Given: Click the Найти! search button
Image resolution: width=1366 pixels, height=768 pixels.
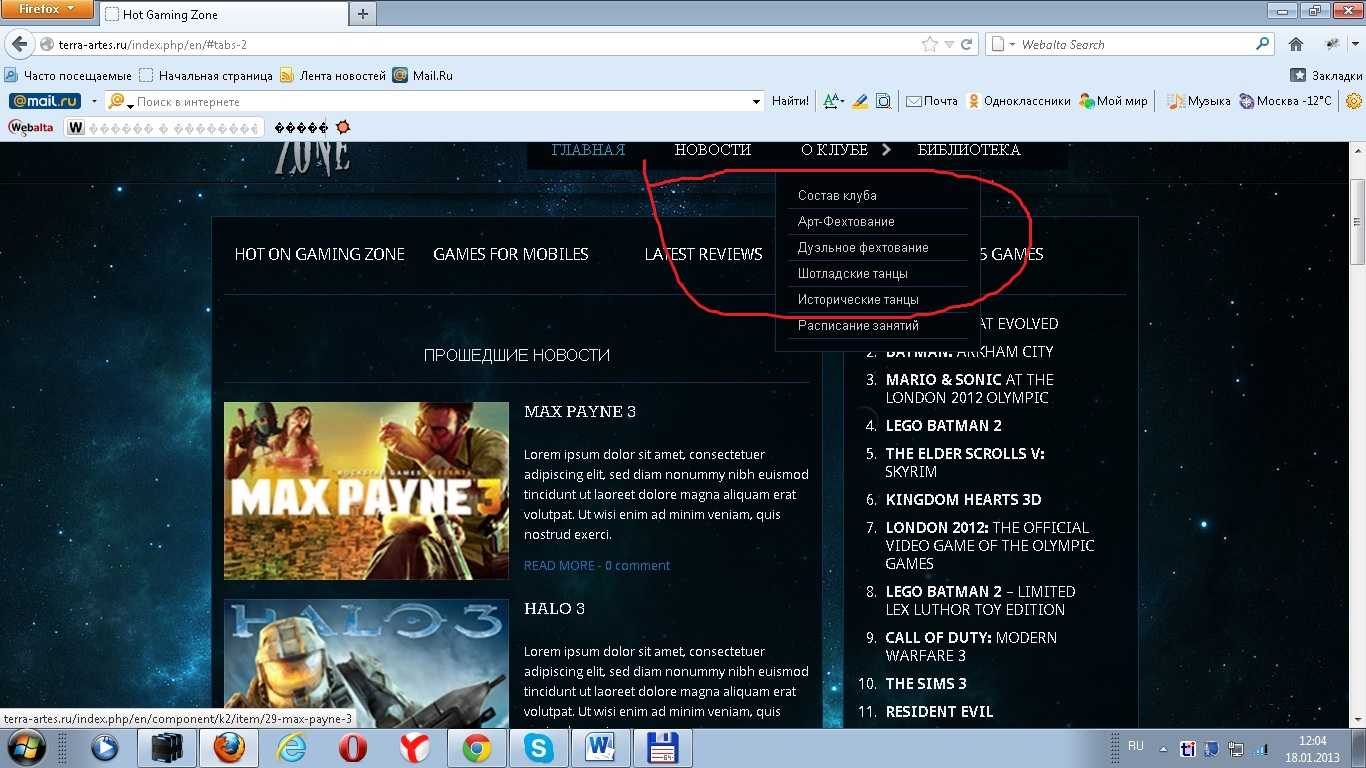Looking at the screenshot, I should pos(790,101).
